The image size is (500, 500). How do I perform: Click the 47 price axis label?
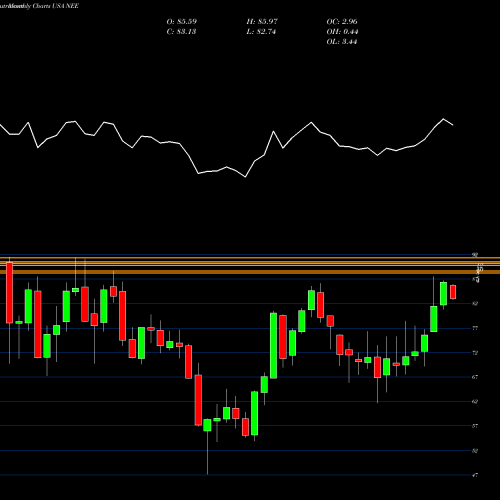pyautogui.click(x=475, y=475)
